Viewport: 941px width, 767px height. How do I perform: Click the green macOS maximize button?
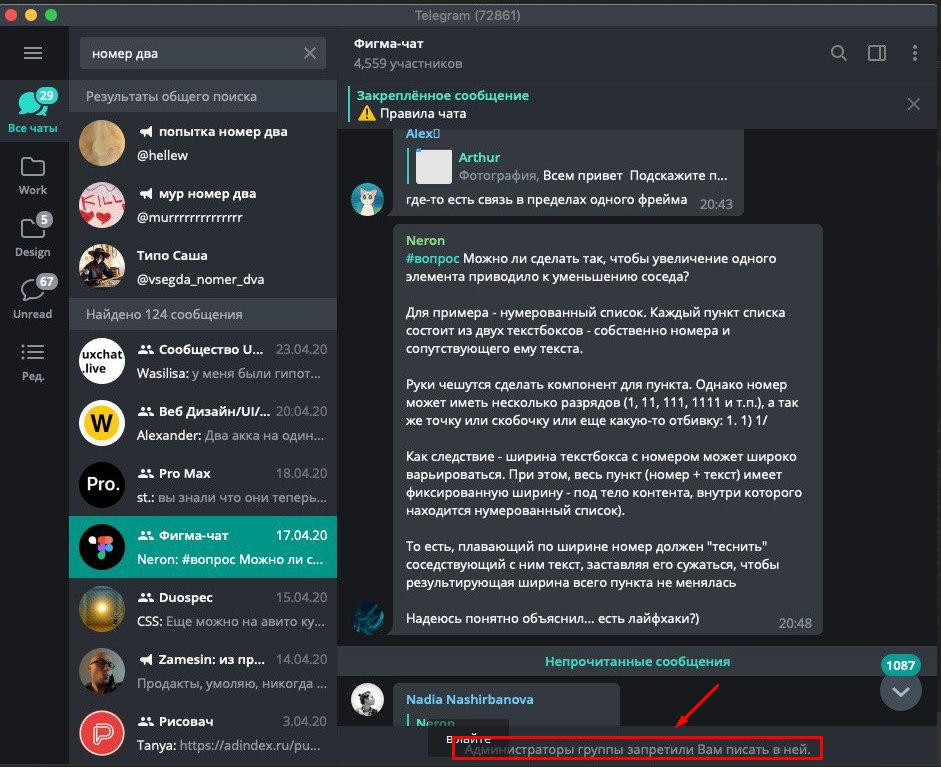pos(51,15)
